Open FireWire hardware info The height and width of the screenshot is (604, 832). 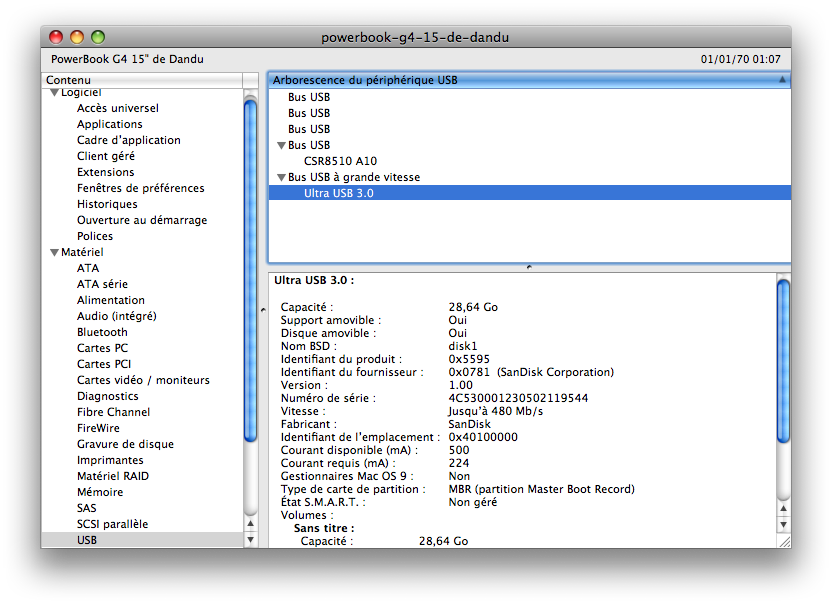(98, 428)
